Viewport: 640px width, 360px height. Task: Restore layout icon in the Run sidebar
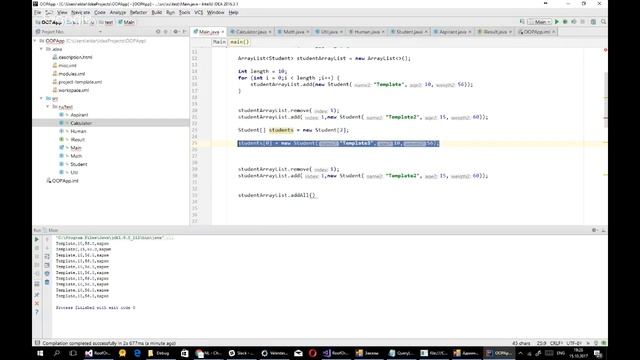[37, 284]
